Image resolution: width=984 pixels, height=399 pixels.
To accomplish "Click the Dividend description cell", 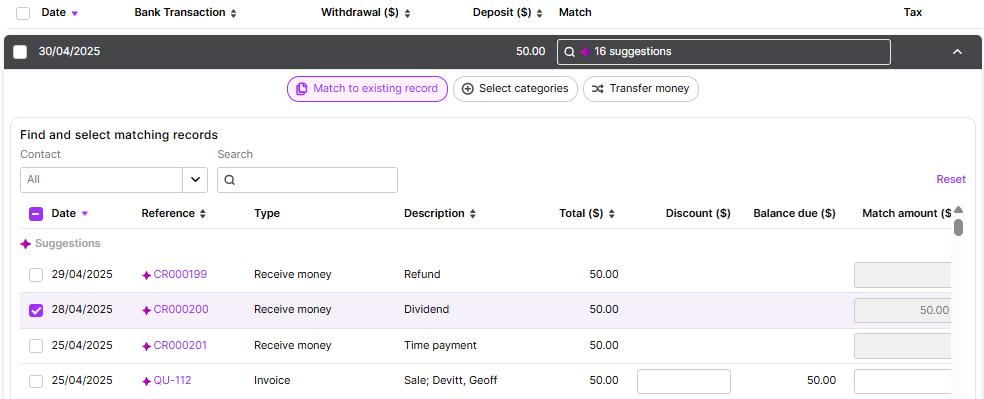I will pyautogui.click(x=427, y=309).
